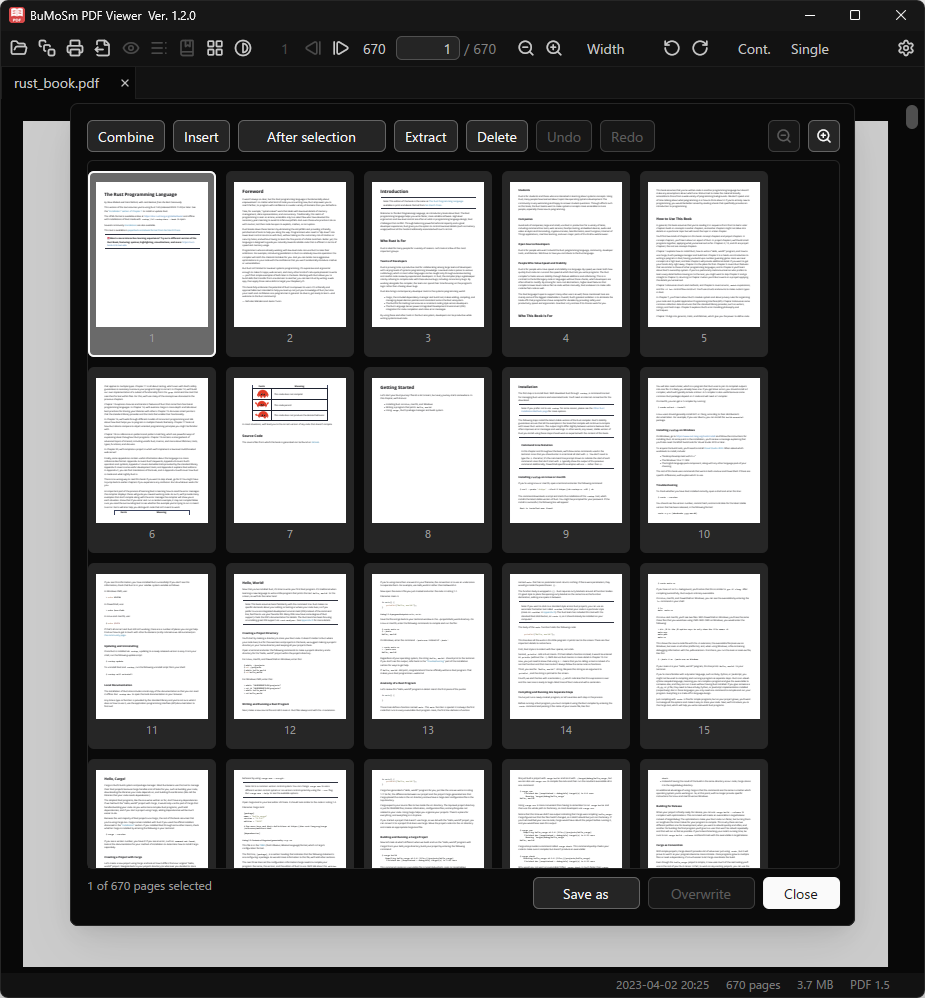Maximize the BuMoSm PDF Viewer window

point(855,15)
